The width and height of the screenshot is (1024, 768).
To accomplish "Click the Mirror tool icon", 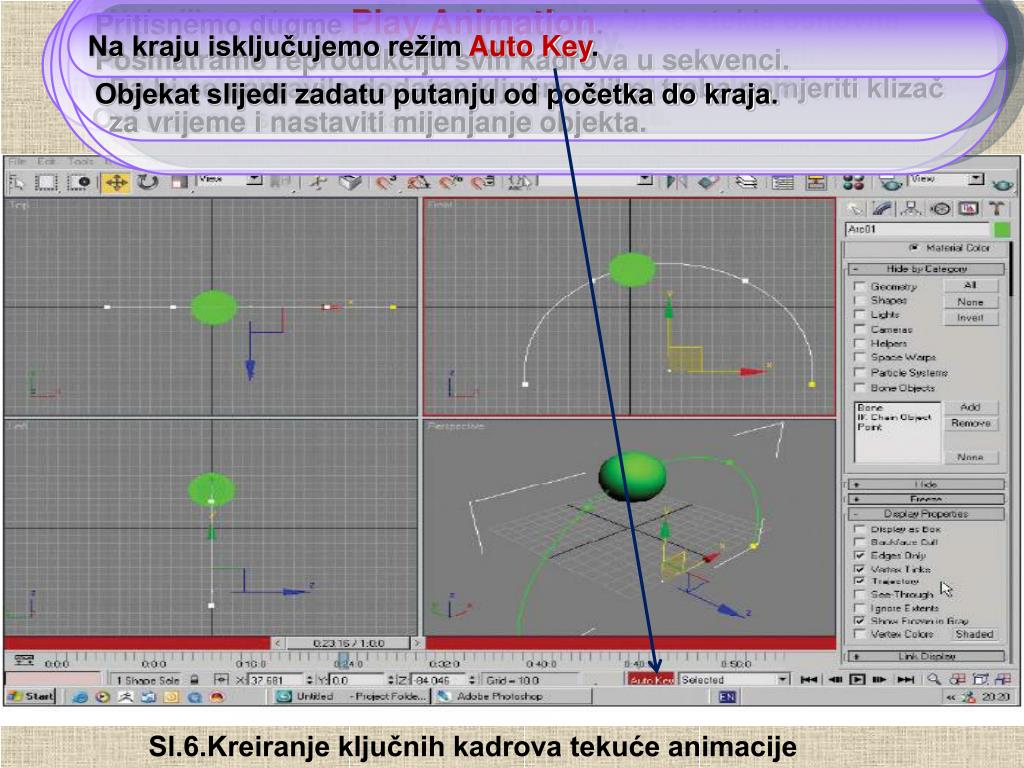I will (676, 182).
